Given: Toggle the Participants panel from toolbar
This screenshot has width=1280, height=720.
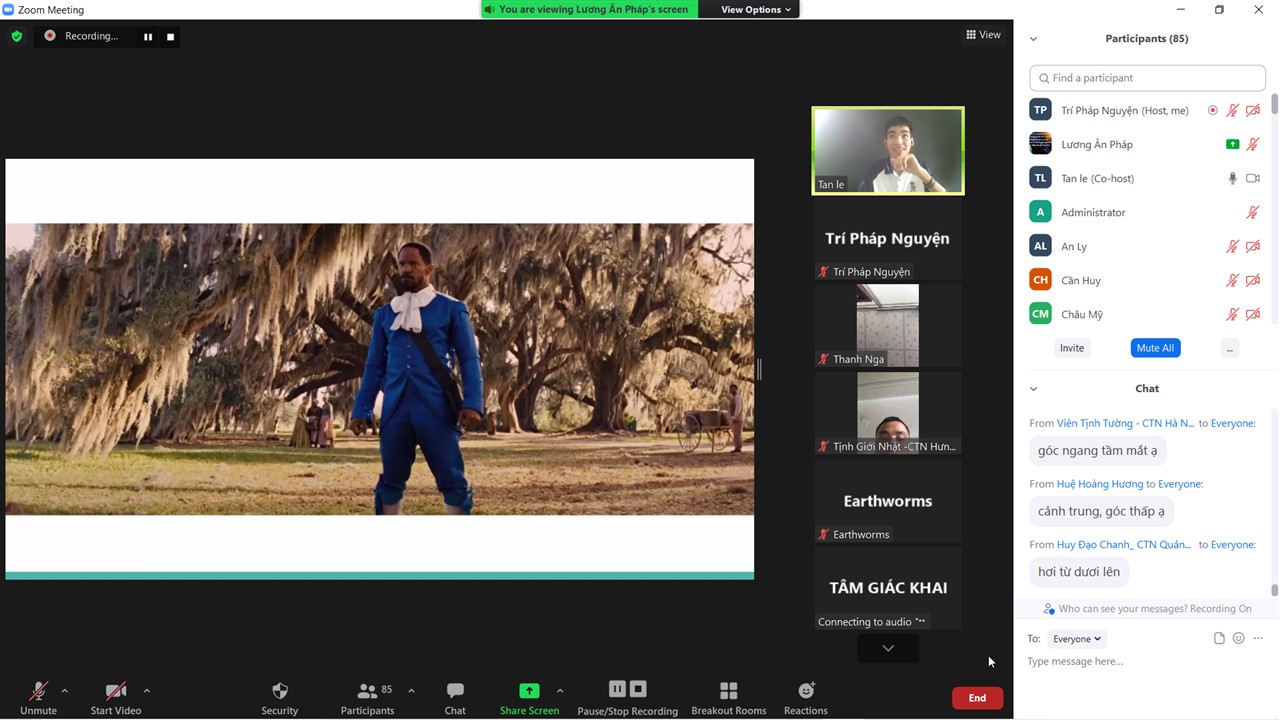Looking at the screenshot, I should 368,698.
